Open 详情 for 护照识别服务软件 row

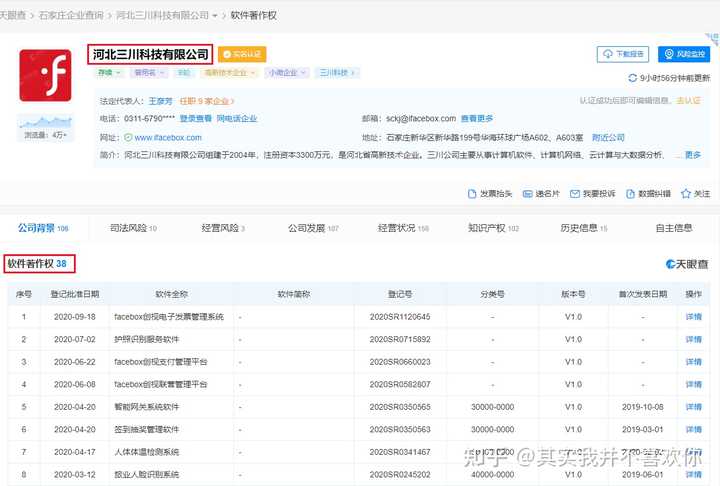(693, 339)
